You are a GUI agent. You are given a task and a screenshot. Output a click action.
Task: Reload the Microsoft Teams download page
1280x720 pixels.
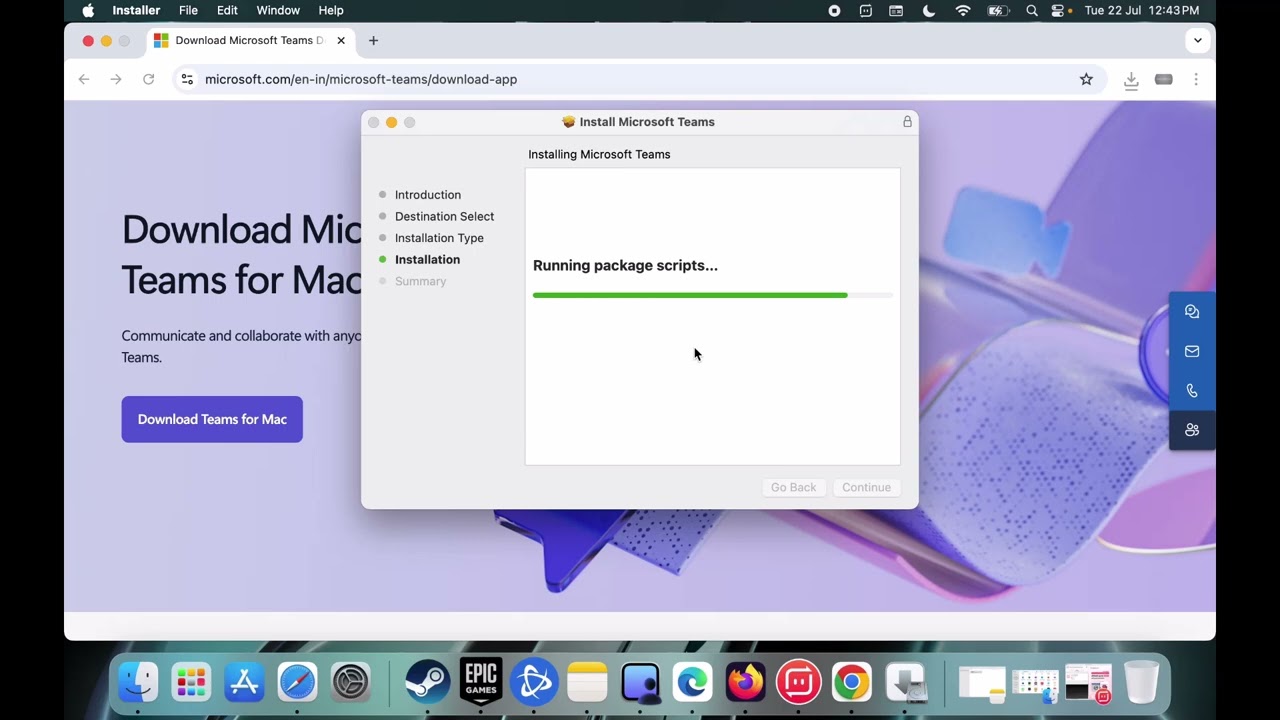pos(148,79)
